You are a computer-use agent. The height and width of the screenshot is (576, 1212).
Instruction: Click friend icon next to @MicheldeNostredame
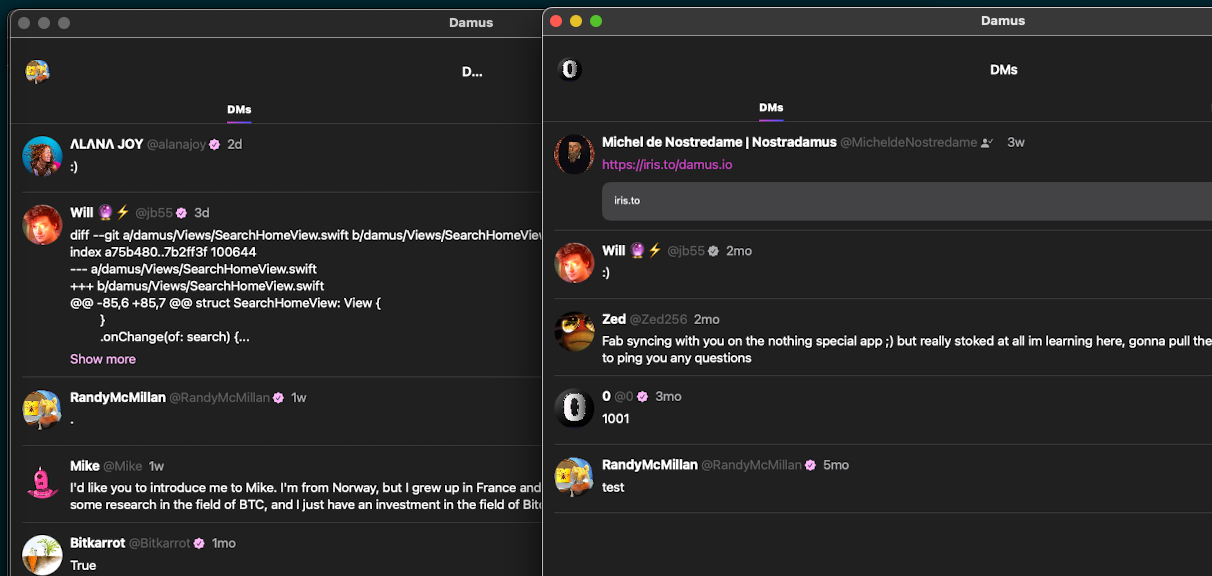coord(987,143)
